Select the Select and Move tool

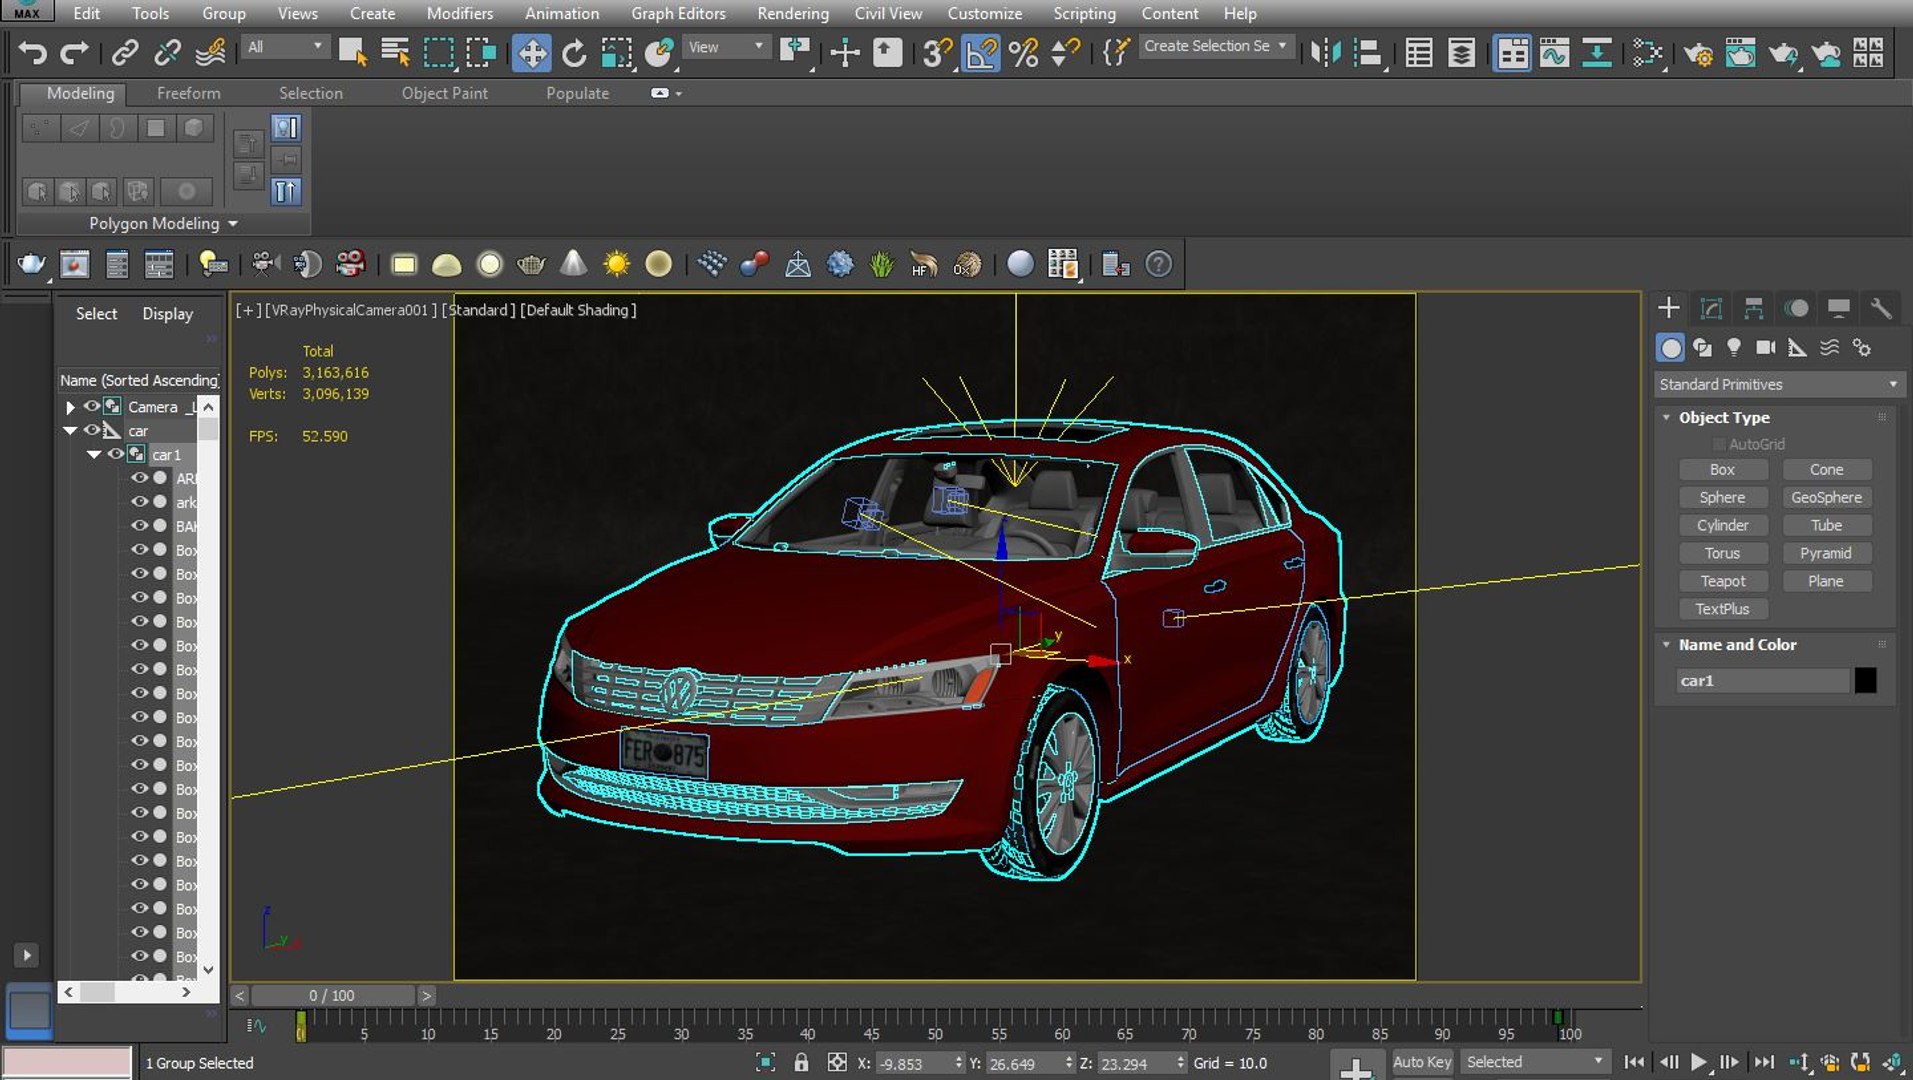531,52
